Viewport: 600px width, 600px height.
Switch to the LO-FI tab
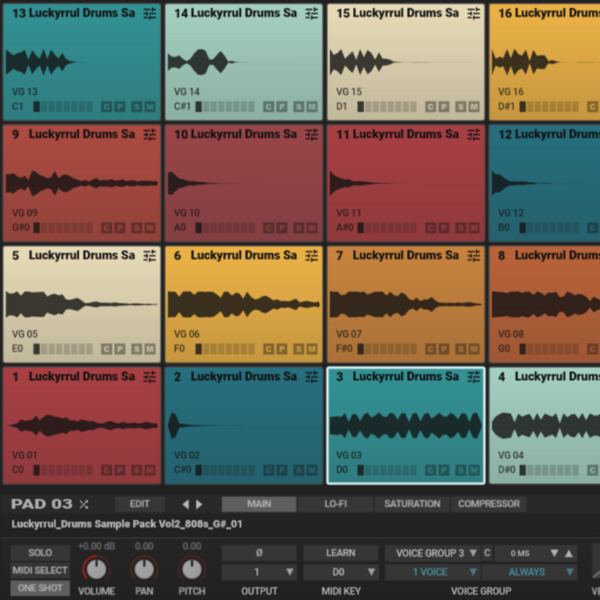point(336,504)
